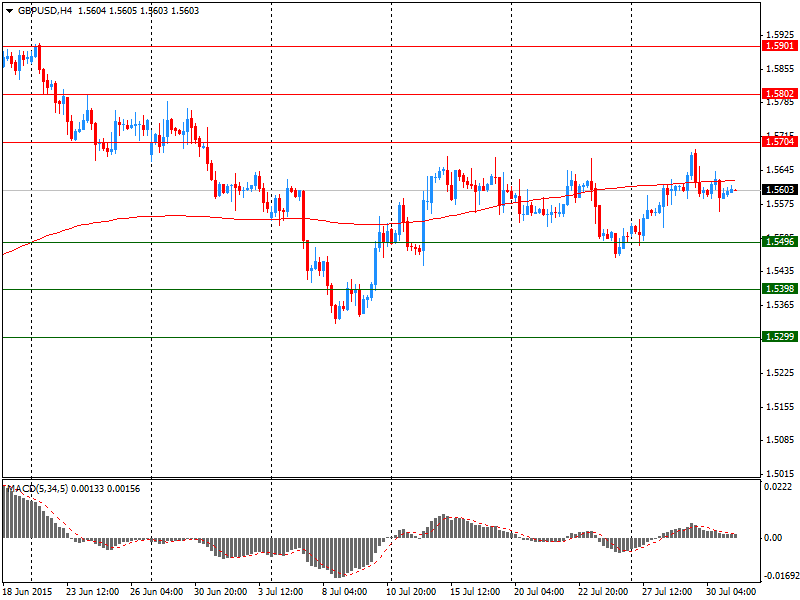The width and height of the screenshot is (800, 600).
Task: Click the 1.5435 price scale value
Action: [x=781, y=271]
